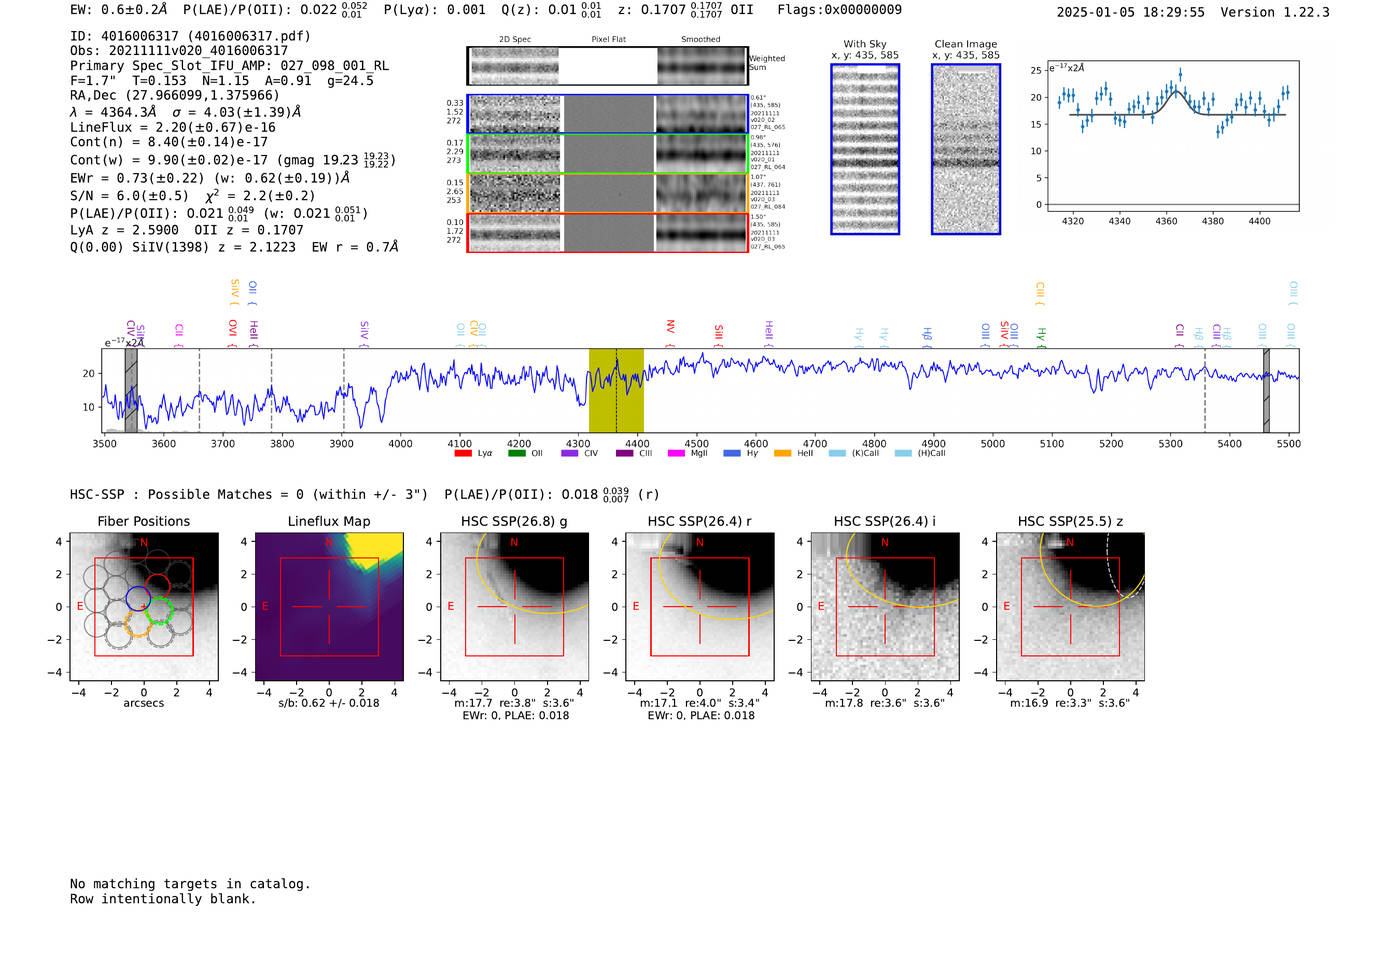Click 'No matching targets in catalog.' text
The height and width of the screenshot is (953, 1400).
[190, 884]
